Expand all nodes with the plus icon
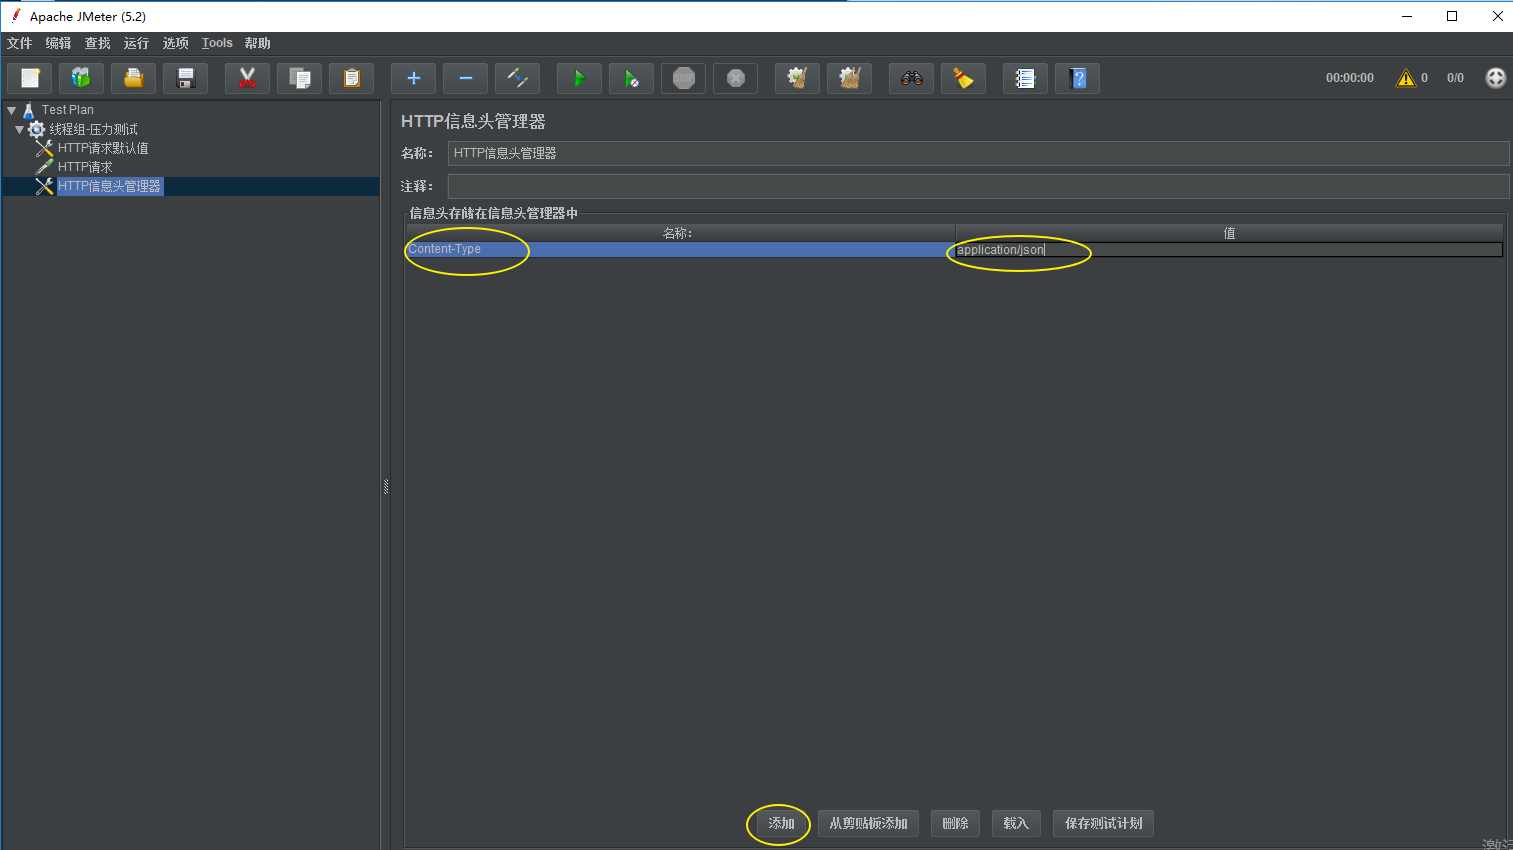The image size is (1513, 850). coord(414,78)
